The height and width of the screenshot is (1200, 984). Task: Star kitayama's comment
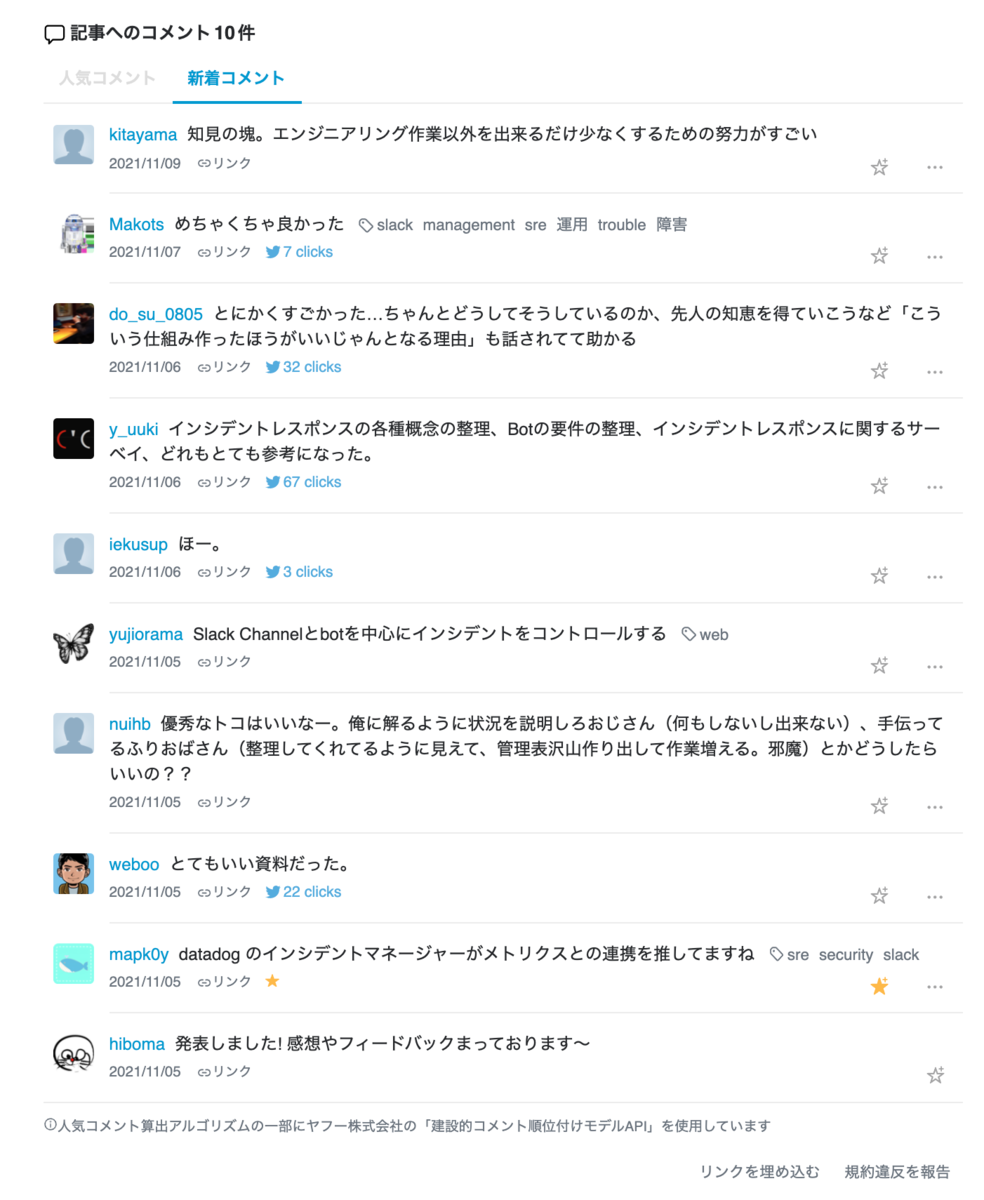(x=879, y=167)
